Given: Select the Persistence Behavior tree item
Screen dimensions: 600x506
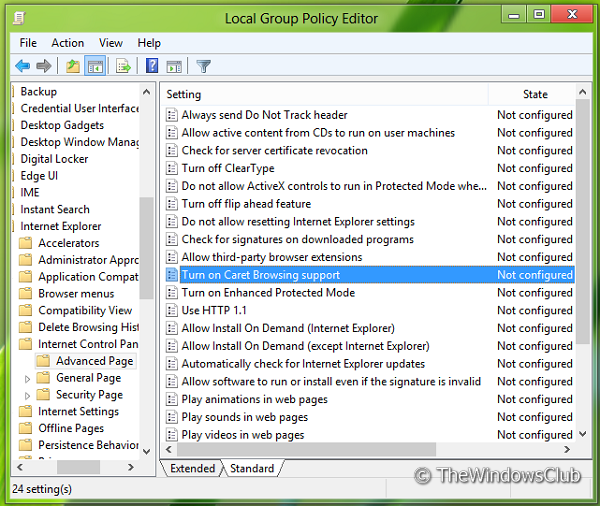Looking at the screenshot, I should (88, 445).
